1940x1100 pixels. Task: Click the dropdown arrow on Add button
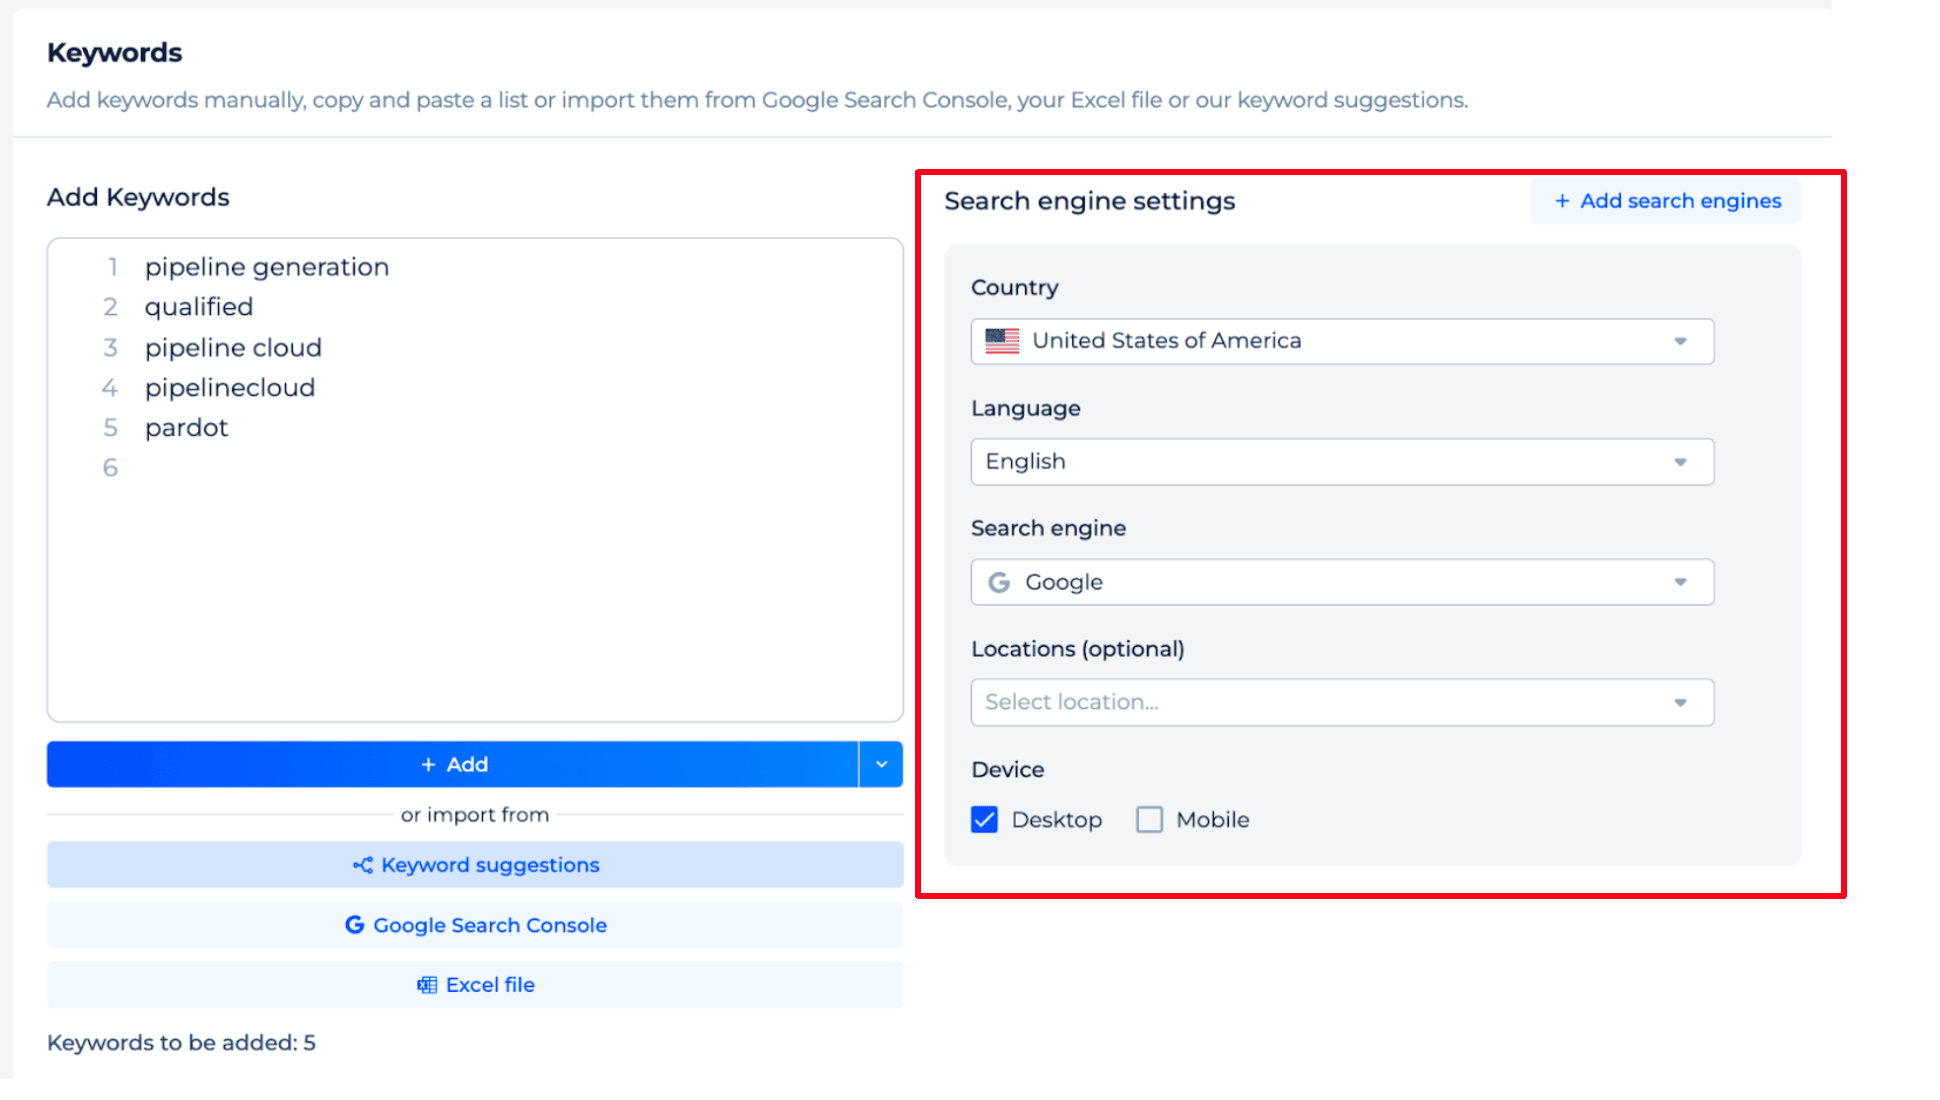coord(881,764)
